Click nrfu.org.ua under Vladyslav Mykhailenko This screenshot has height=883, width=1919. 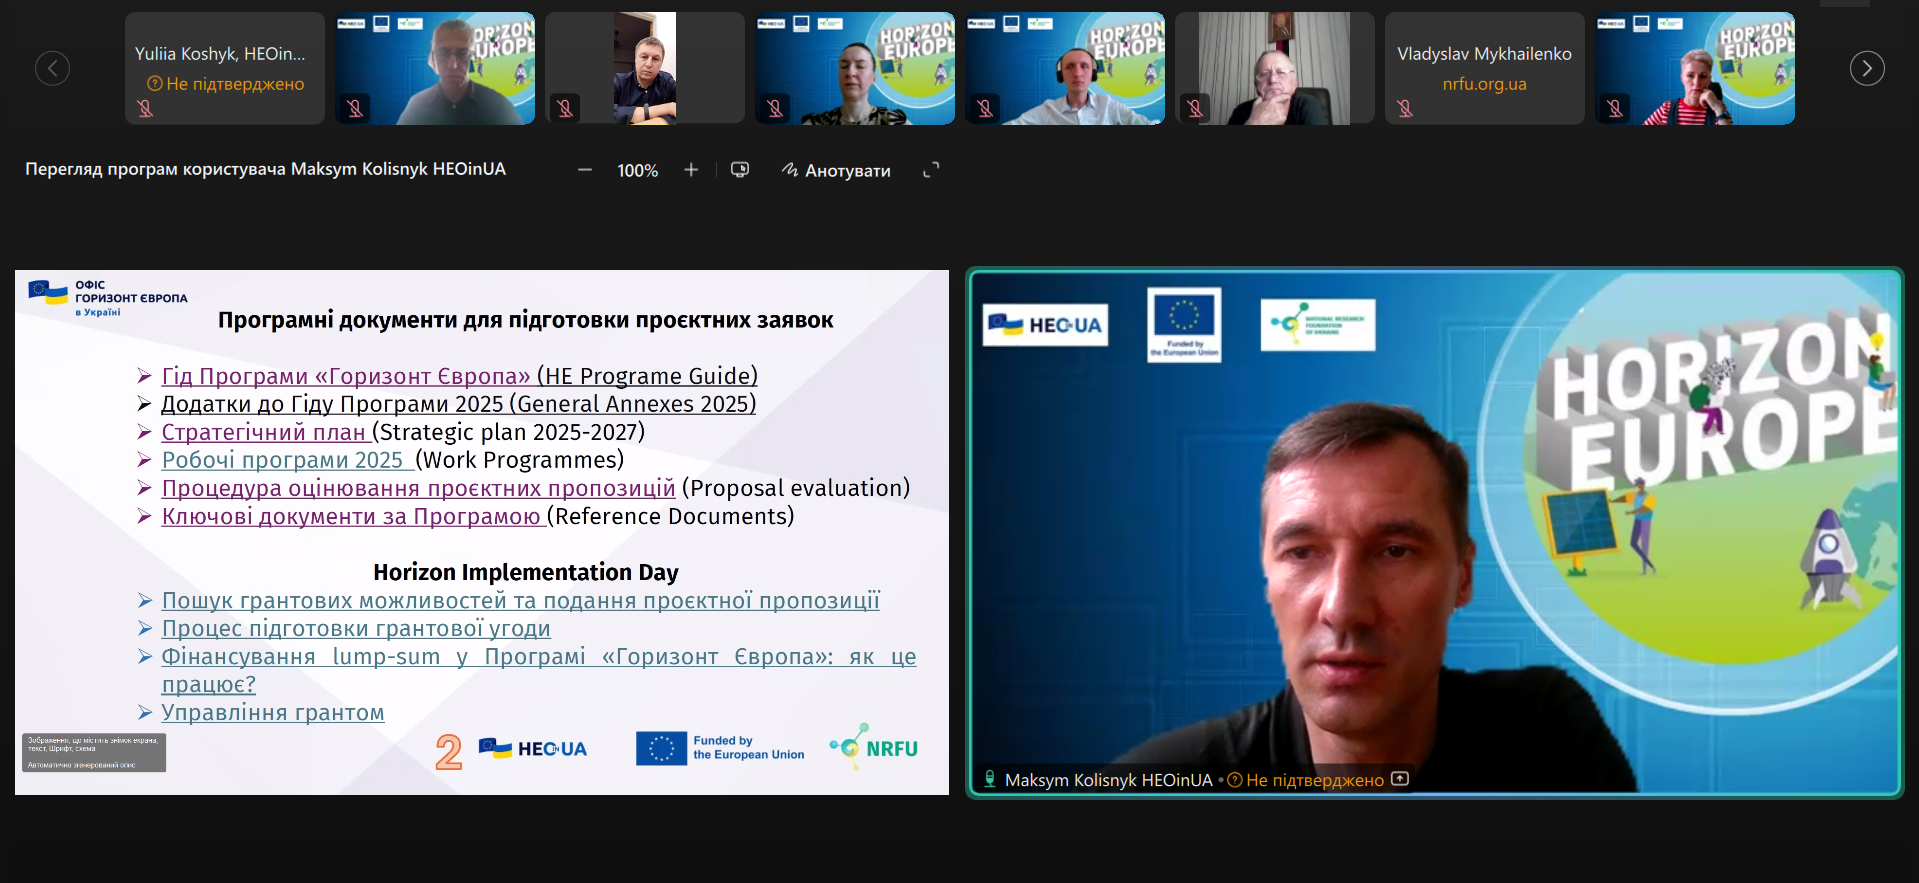click(1484, 84)
